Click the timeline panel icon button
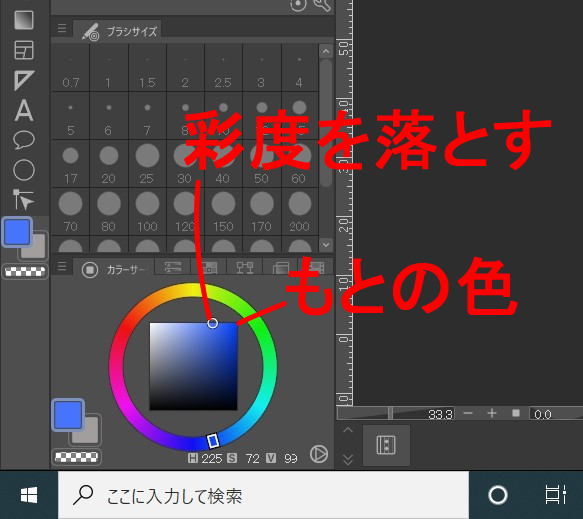The height and width of the screenshot is (519, 583). [x=386, y=445]
